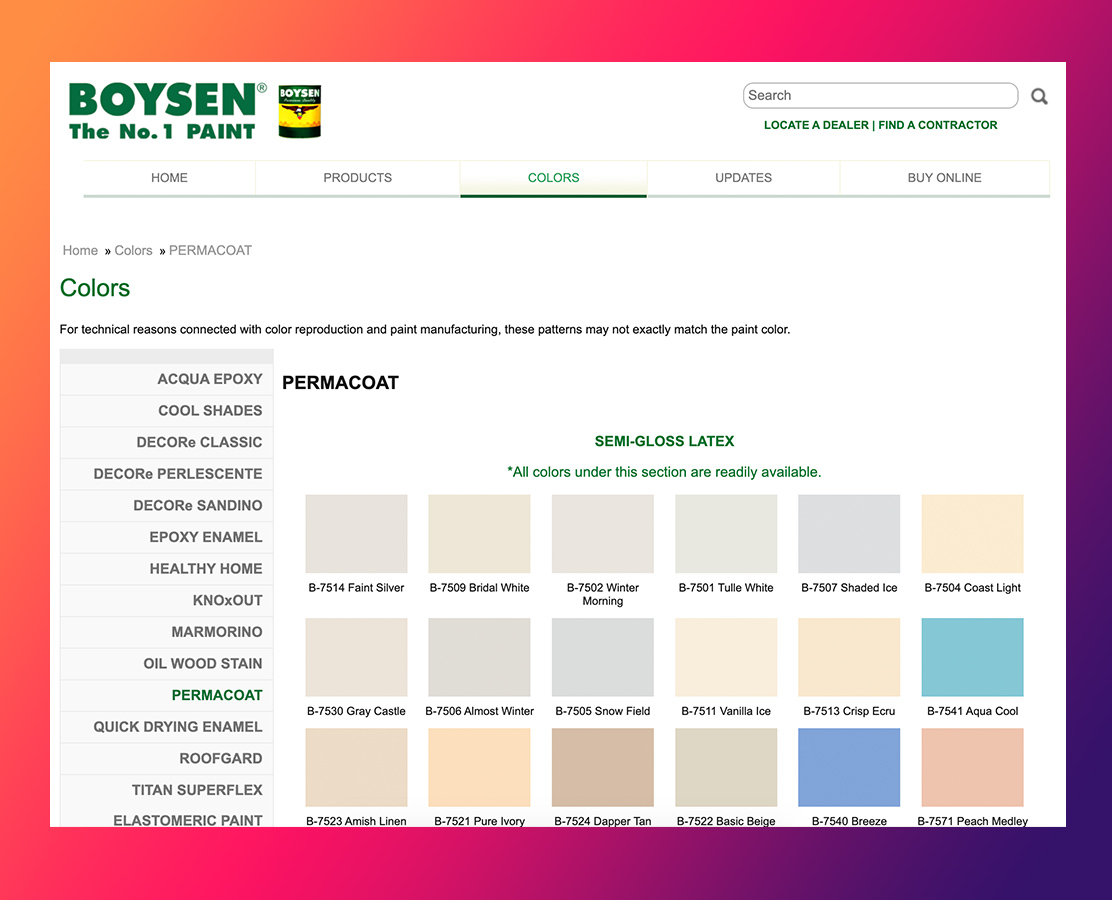1112x900 pixels.
Task: Pick the B-7514 Faint Silver swatch
Action: [x=356, y=533]
